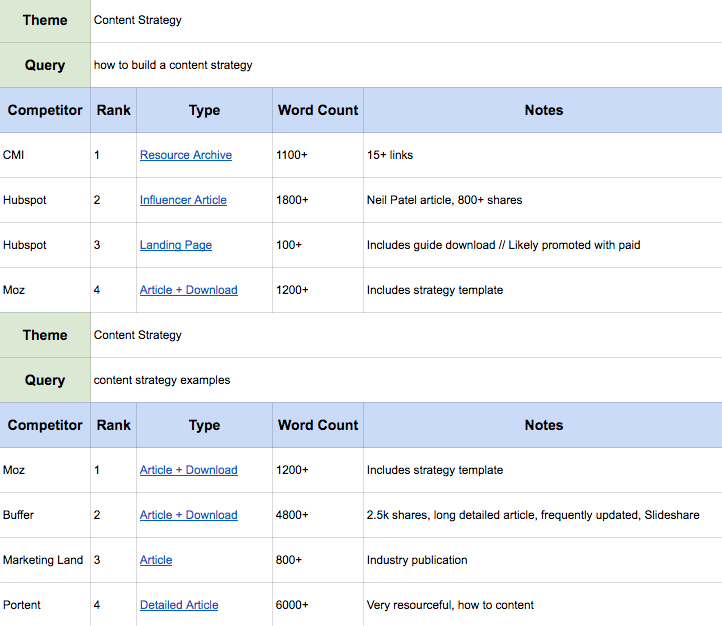Open the Article link for Marketing Land
Screen dimensions: 722x626
coord(156,560)
